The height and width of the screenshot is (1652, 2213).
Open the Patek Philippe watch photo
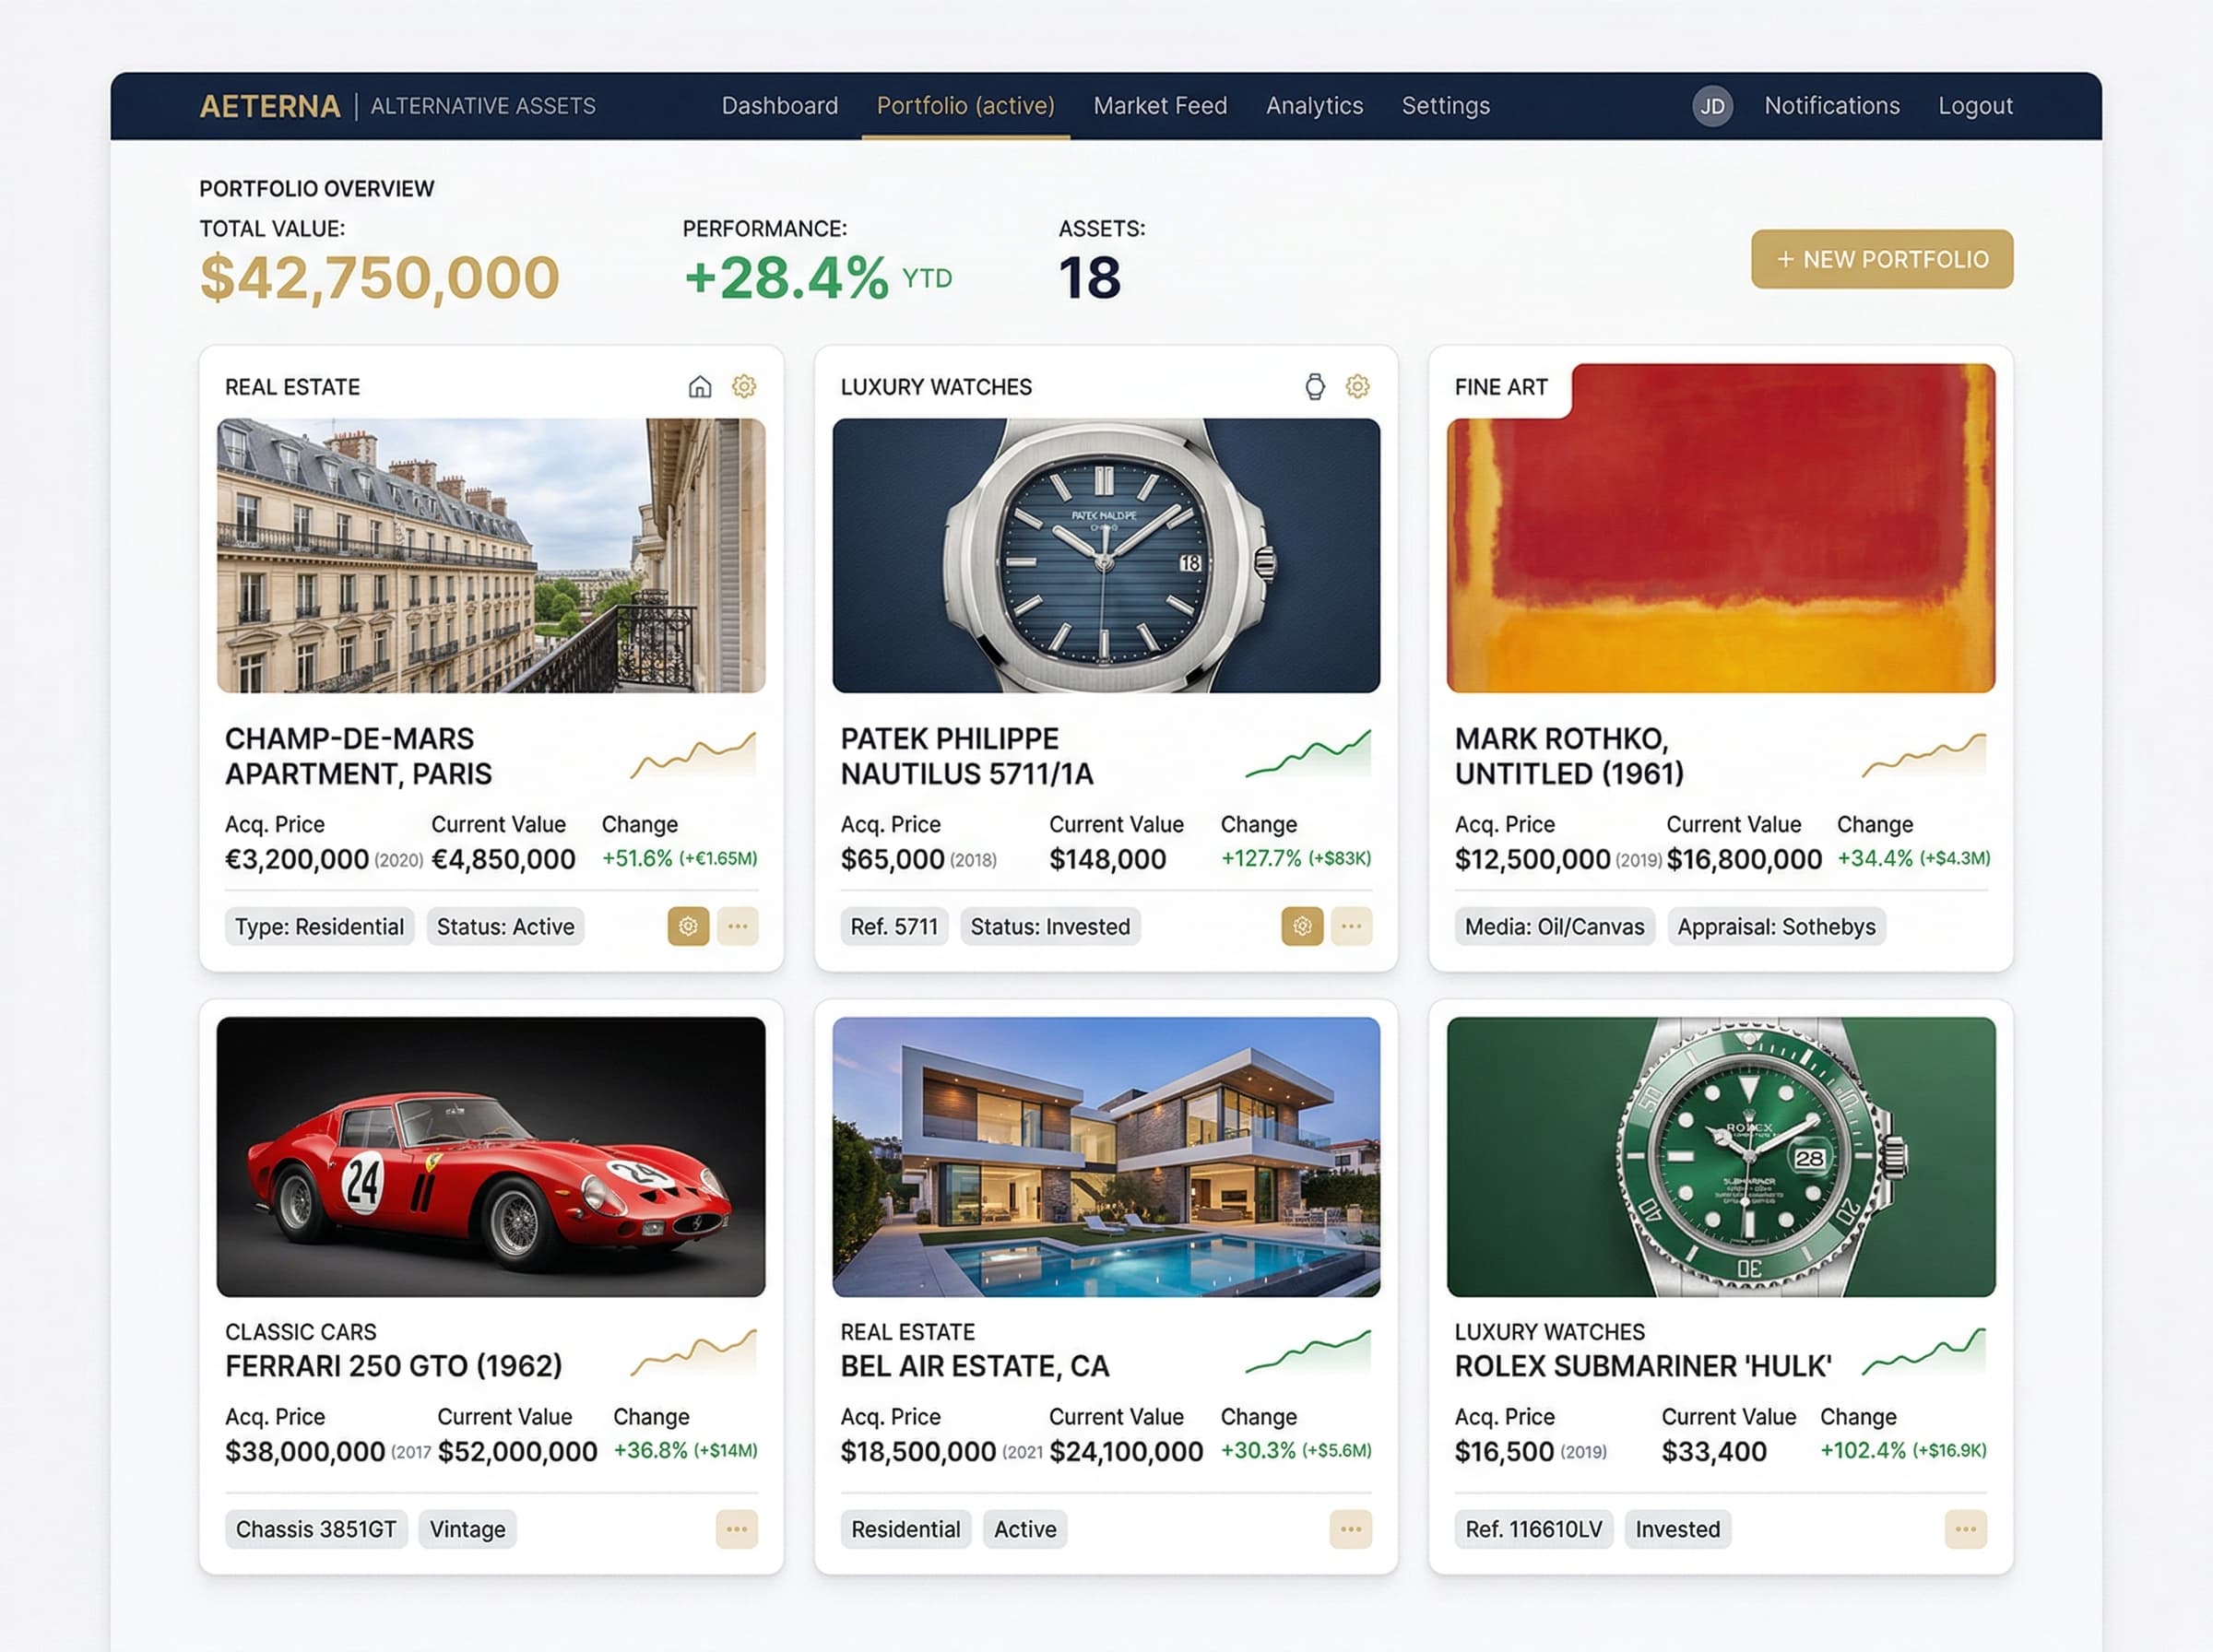tap(1106, 555)
